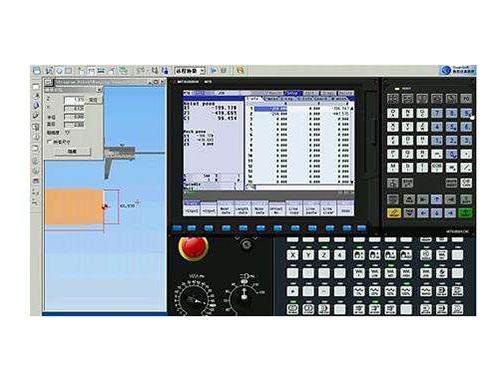This screenshot has width=500, height=375.
Task: Open the dropdown list in the top toolbar
Action: point(190,71)
